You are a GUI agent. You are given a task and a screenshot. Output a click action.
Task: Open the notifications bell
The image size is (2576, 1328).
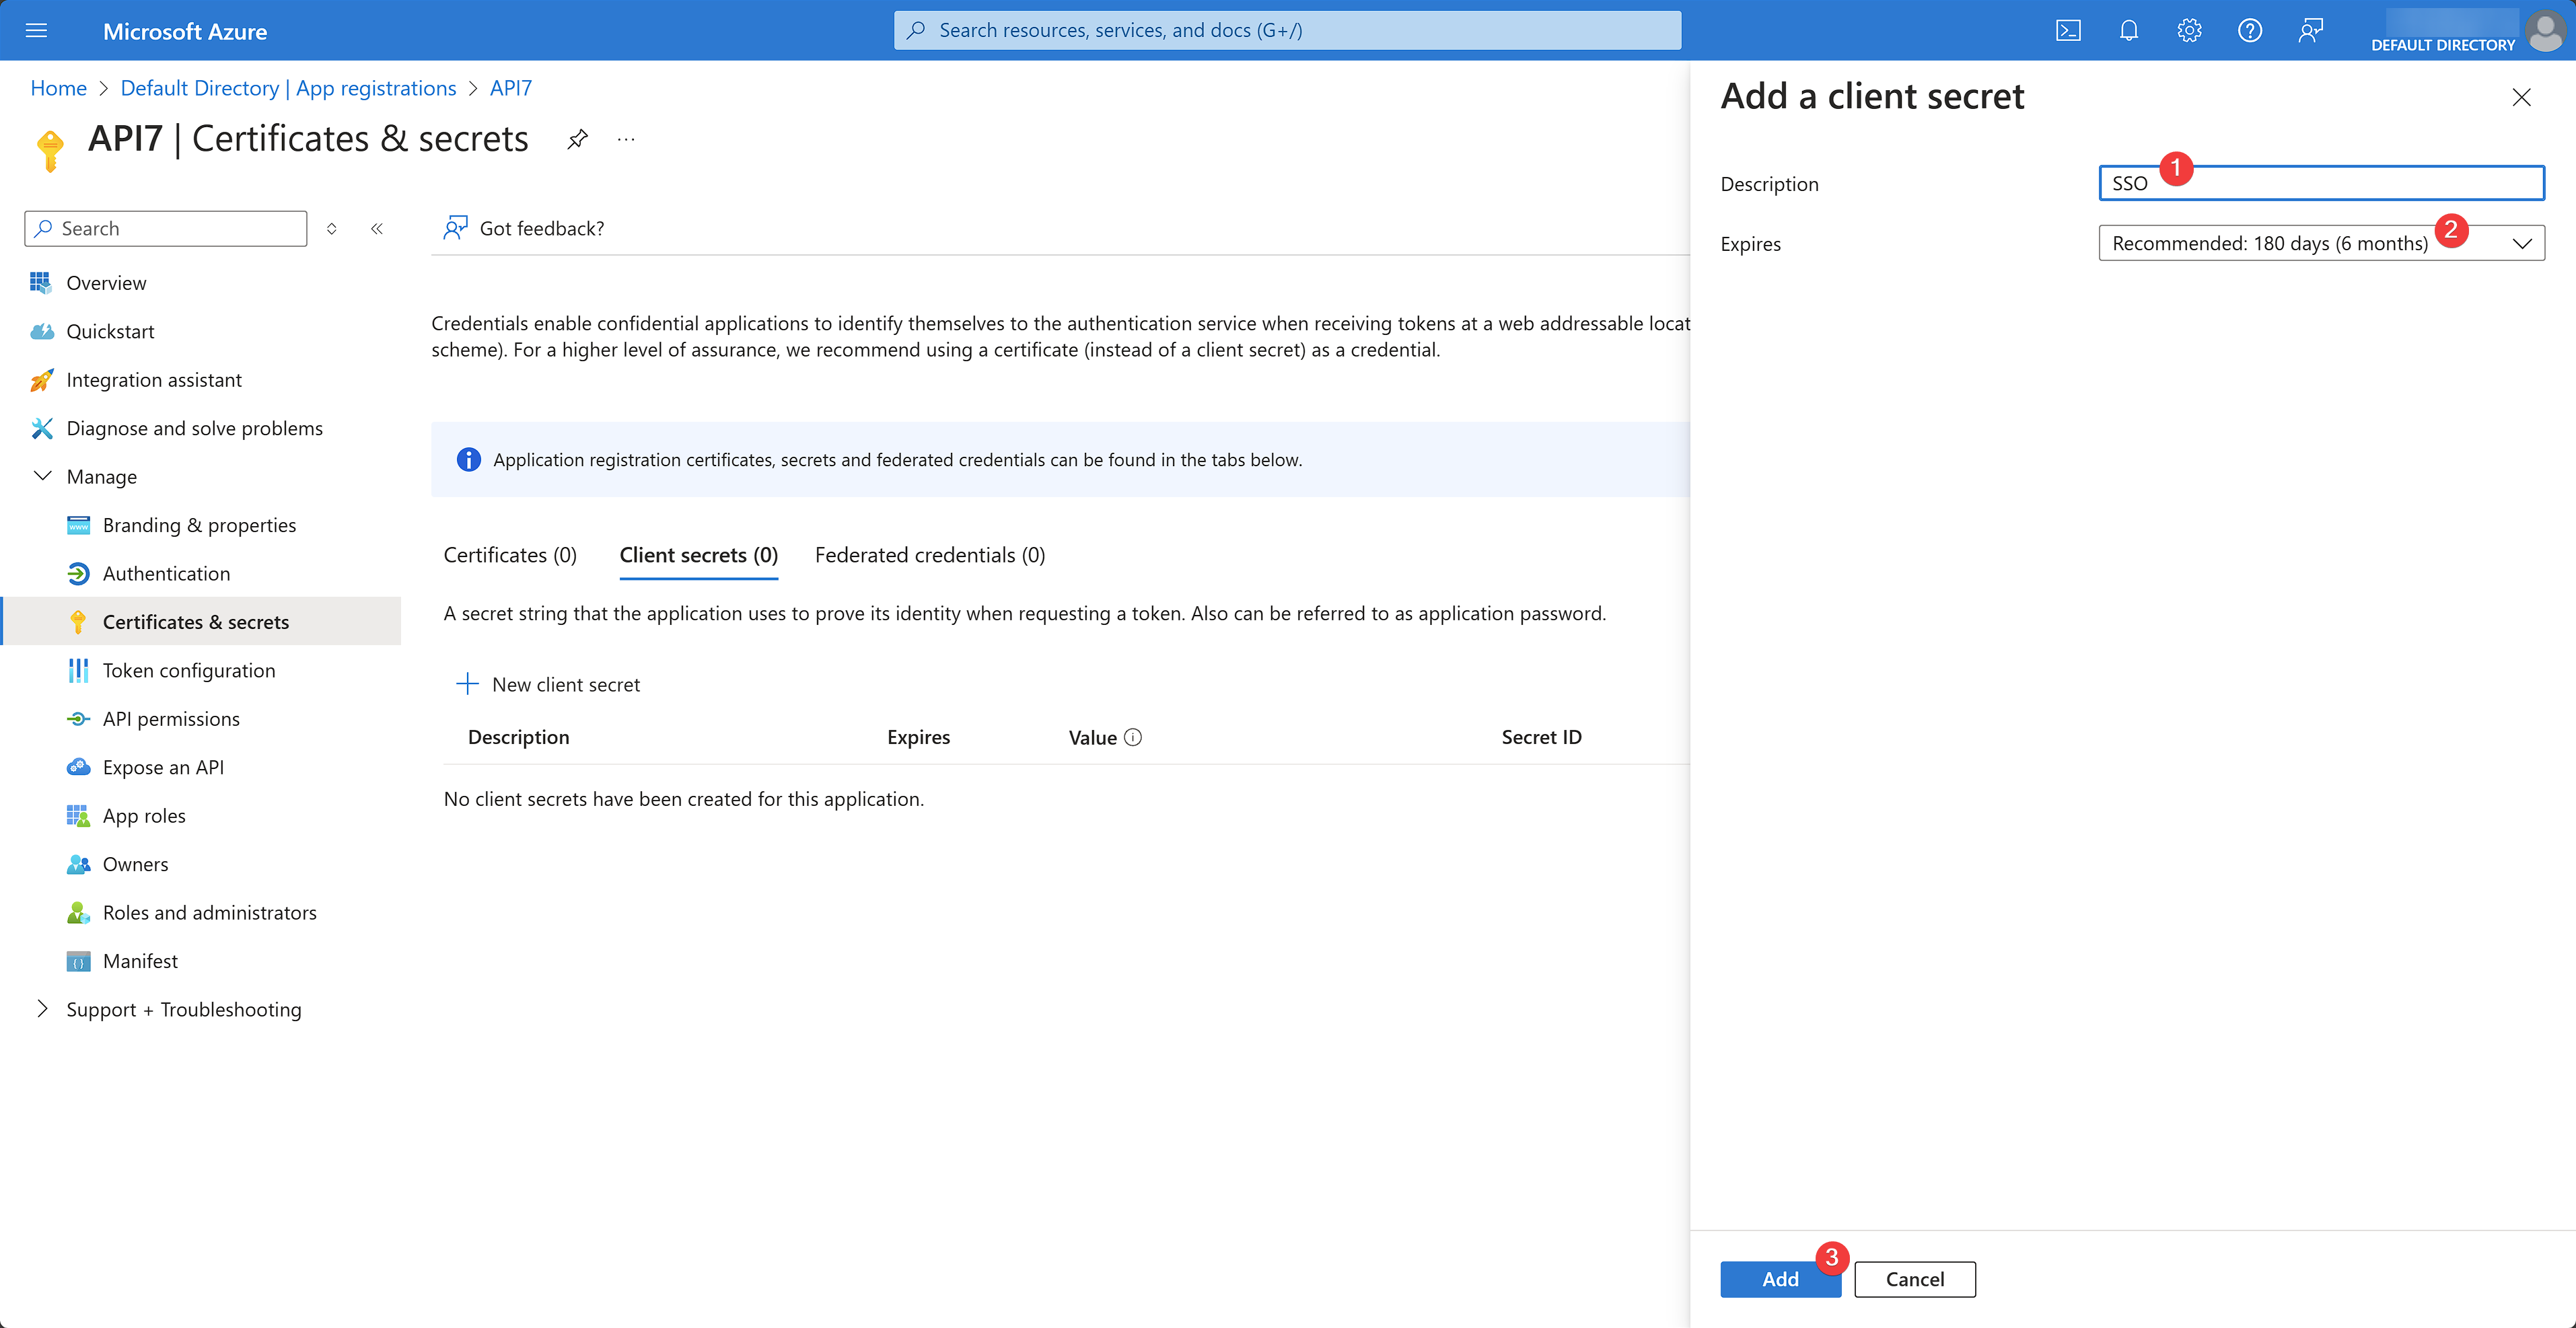tap(2129, 30)
